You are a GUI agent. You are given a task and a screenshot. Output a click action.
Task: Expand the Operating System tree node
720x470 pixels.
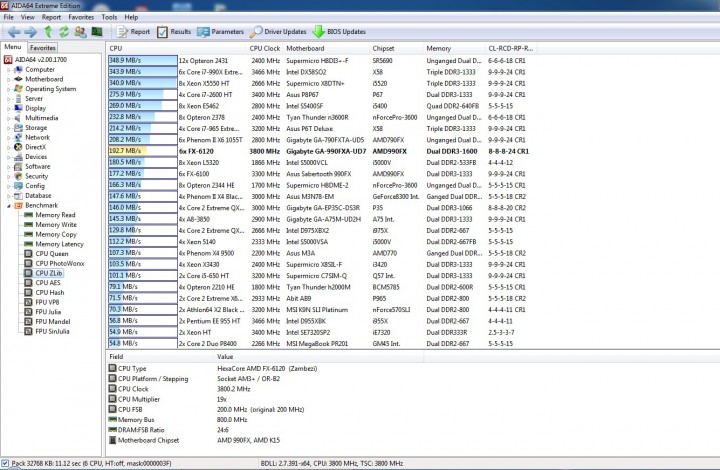tap(9, 89)
